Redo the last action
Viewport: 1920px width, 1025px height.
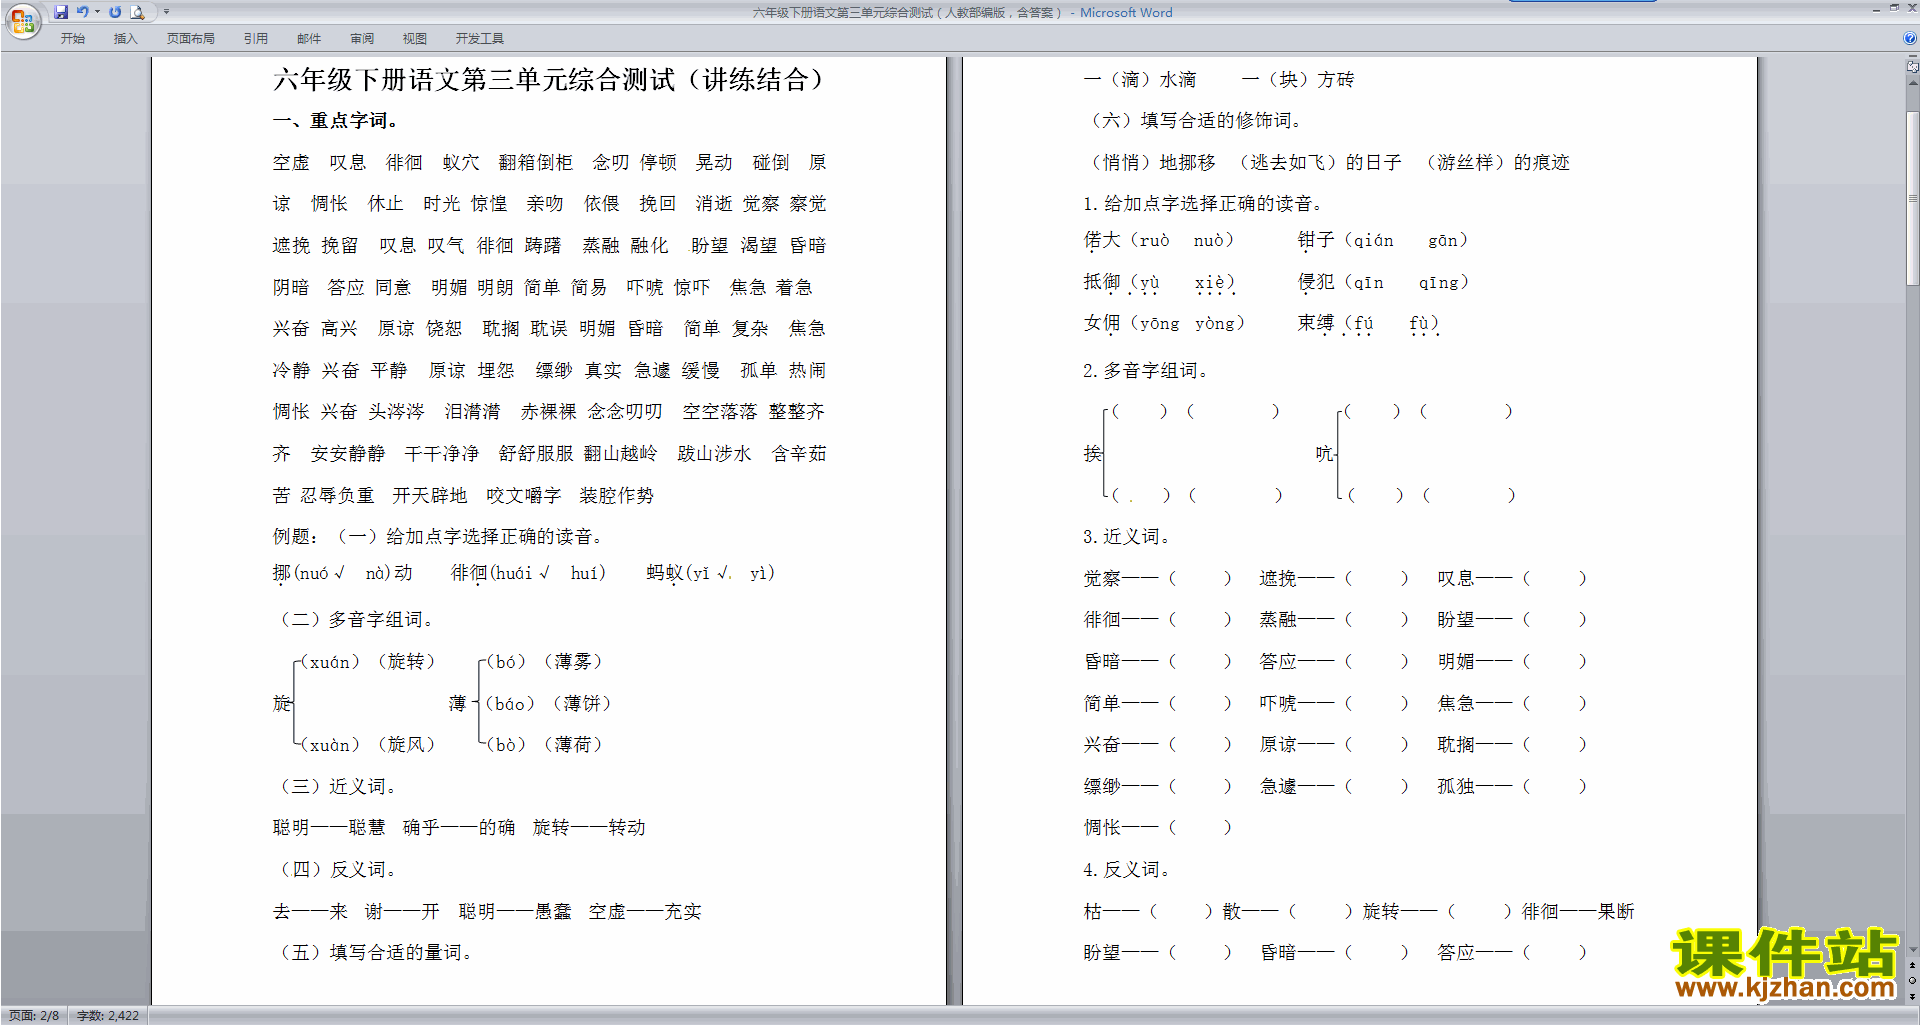pyautogui.click(x=115, y=12)
